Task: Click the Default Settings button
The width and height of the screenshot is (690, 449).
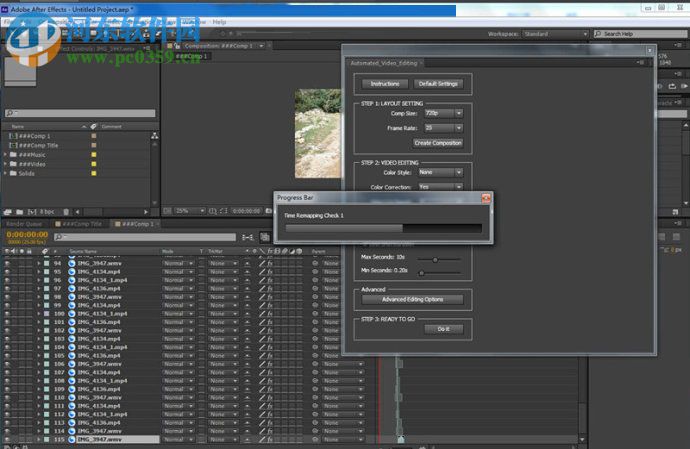Action: pyautogui.click(x=438, y=84)
